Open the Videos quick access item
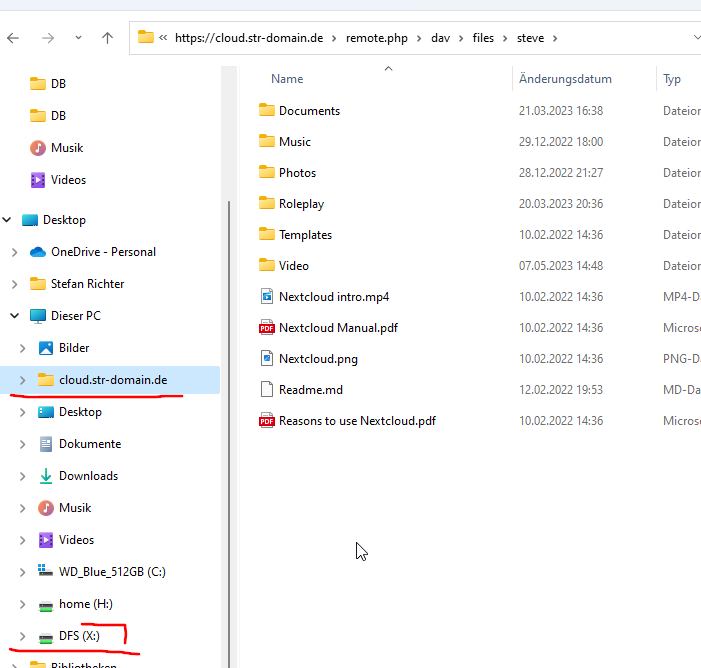This screenshot has width=701, height=668. click(58, 180)
